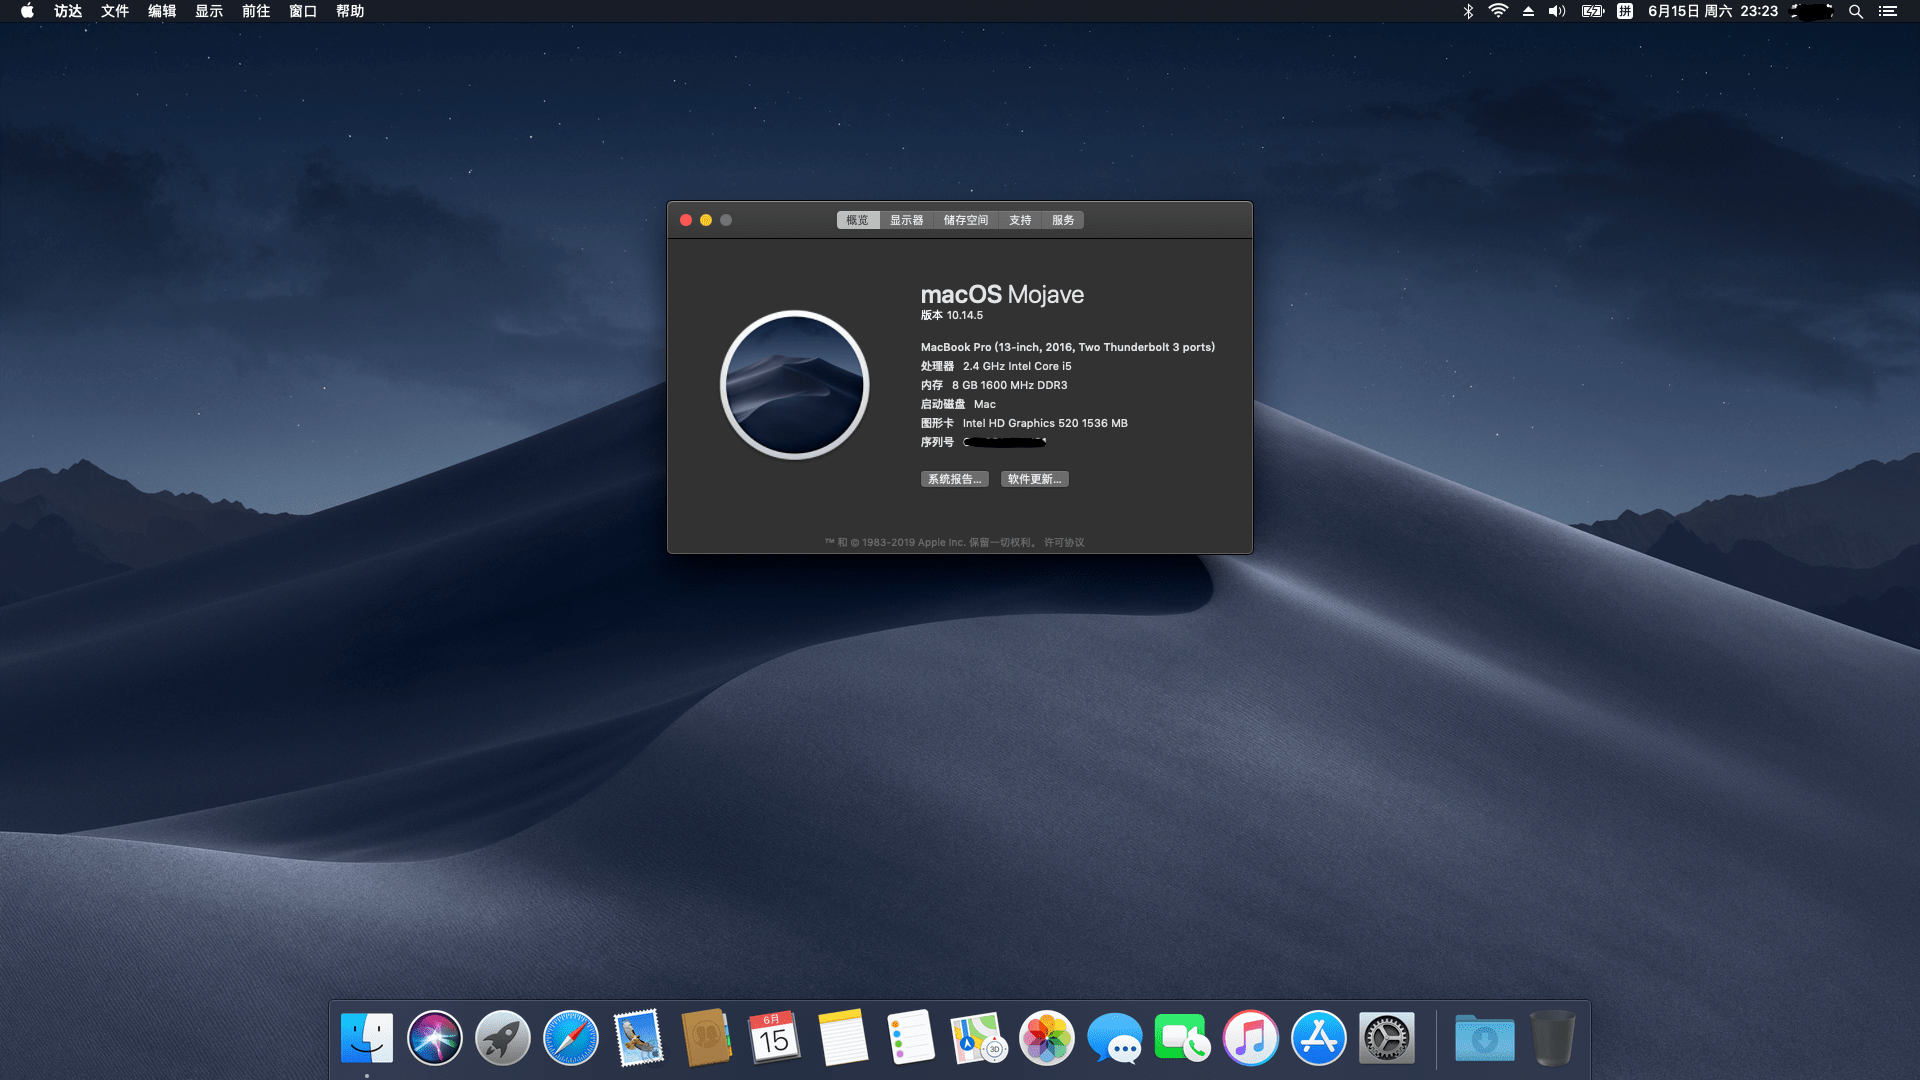Open System Preferences gear in Dock
The image size is (1920, 1080).
(x=1387, y=1038)
